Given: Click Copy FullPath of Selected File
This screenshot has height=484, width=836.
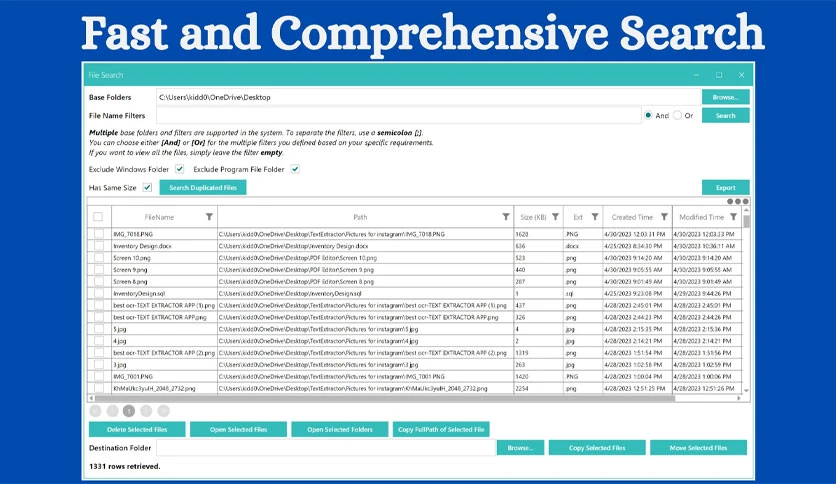Looking at the screenshot, I should click(441, 430).
